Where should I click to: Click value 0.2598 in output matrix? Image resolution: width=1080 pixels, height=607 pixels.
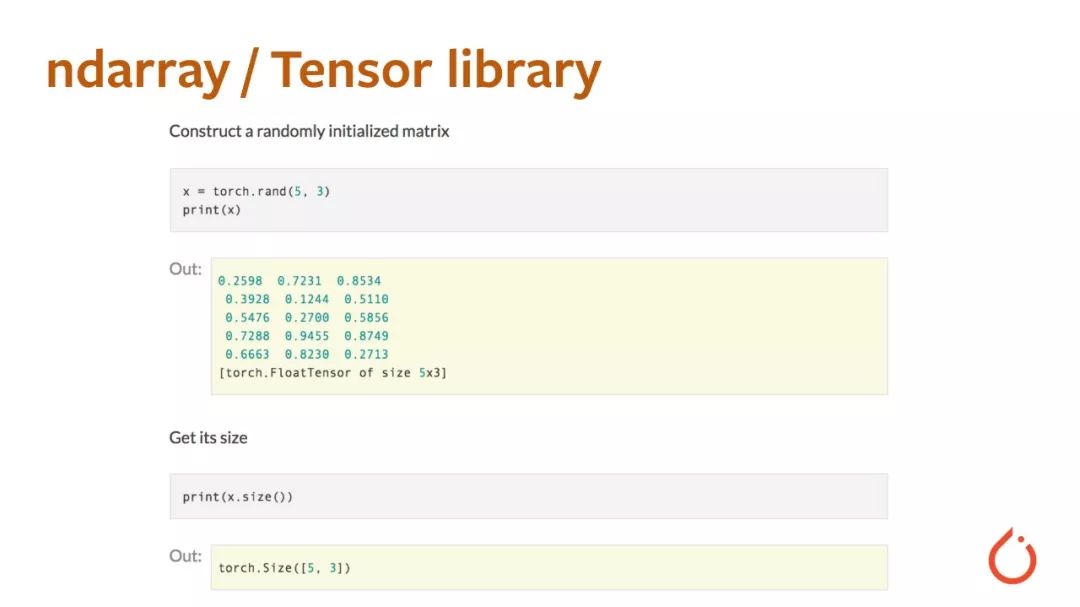[240, 280]
